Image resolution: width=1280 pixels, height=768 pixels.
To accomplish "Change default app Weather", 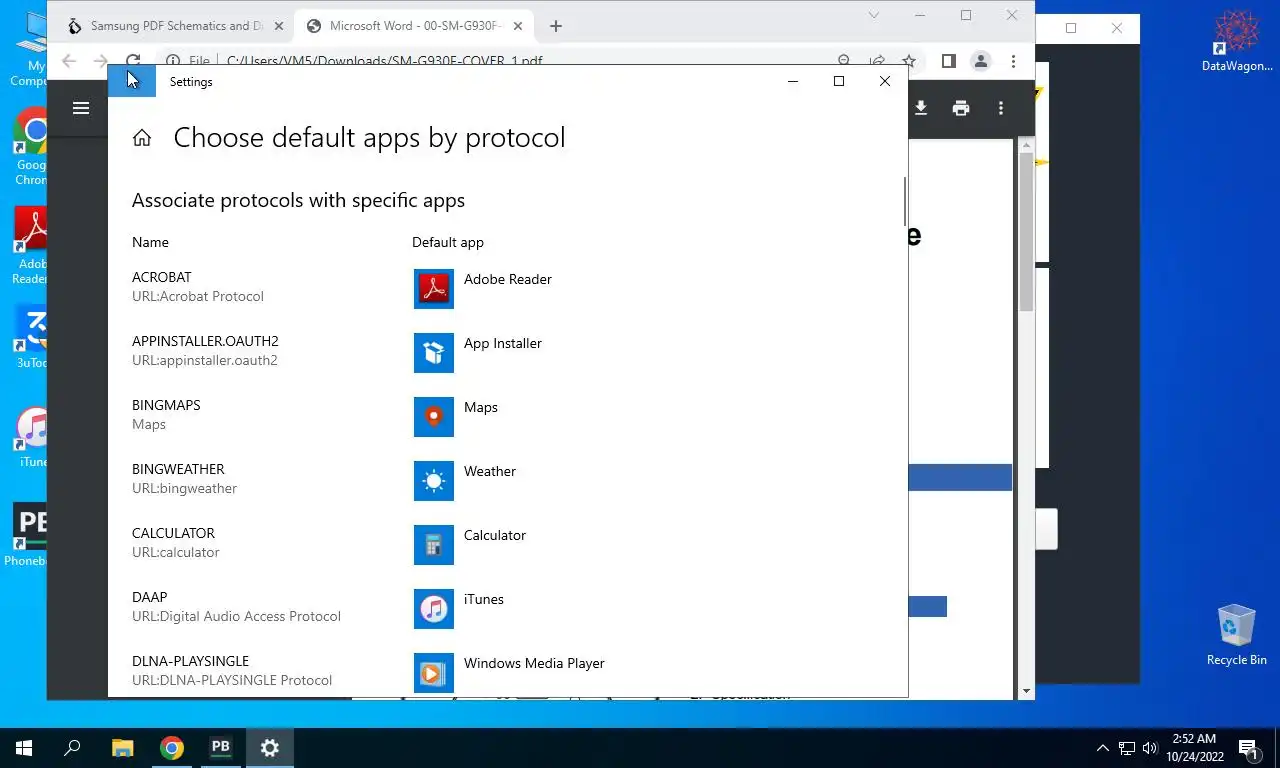I will (489, 471).
